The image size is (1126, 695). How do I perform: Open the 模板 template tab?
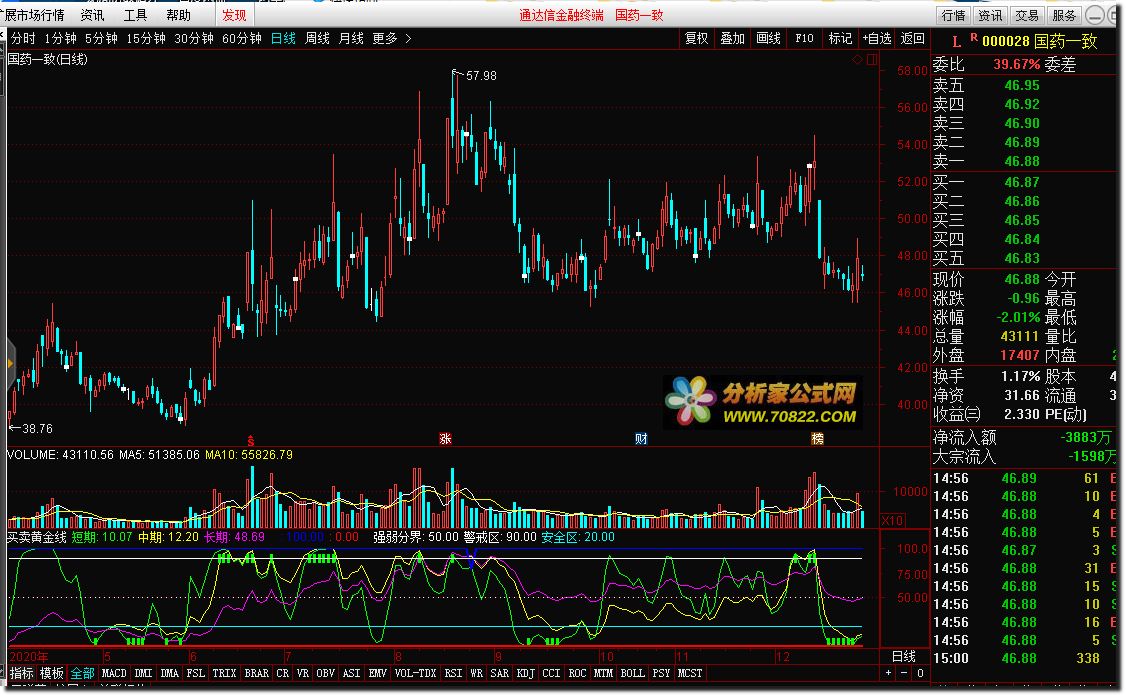click(52, 673)
